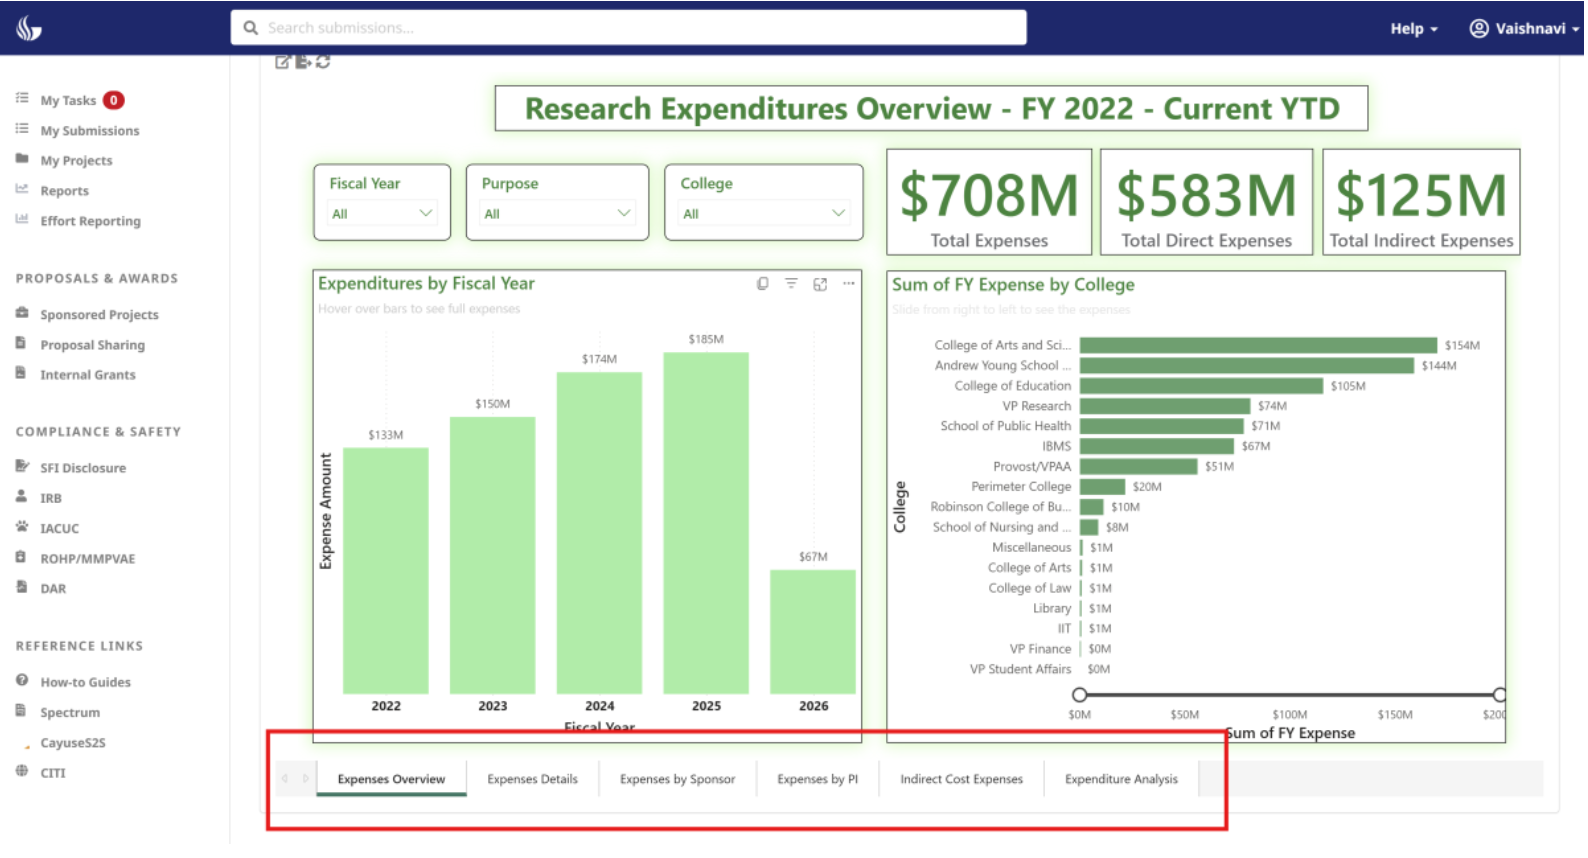Open the Purpose filter dropdown

(x=557, y=214)
